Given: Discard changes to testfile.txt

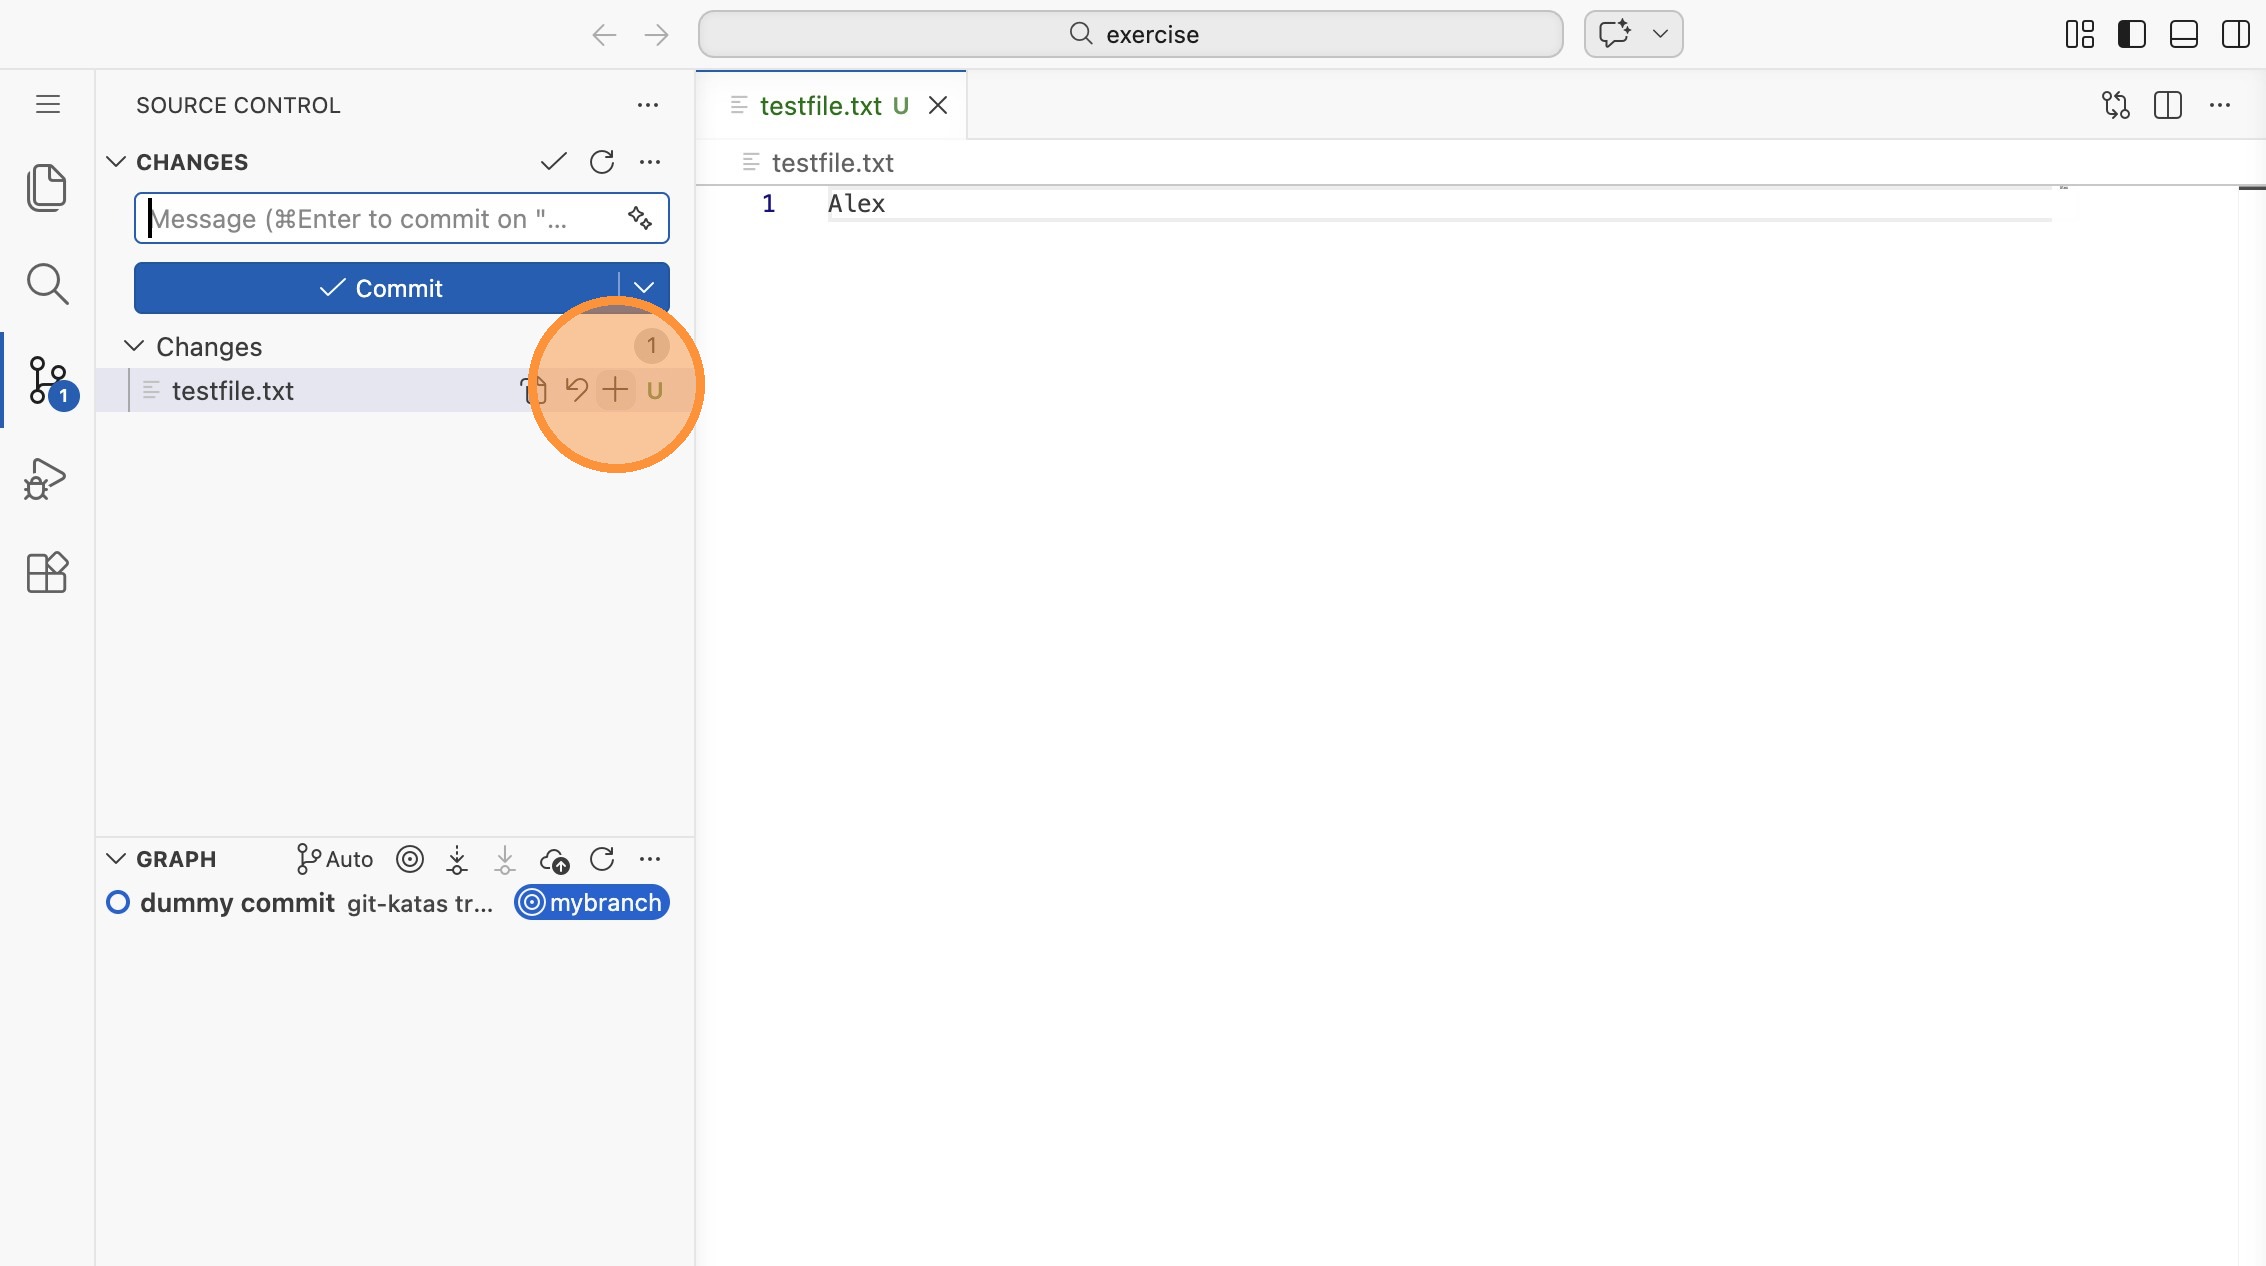Looking at the screenshot, I should pos(576,390).
